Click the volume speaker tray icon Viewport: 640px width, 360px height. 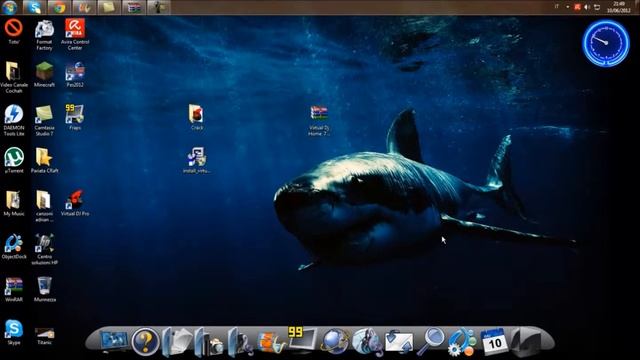coord(587,7)
